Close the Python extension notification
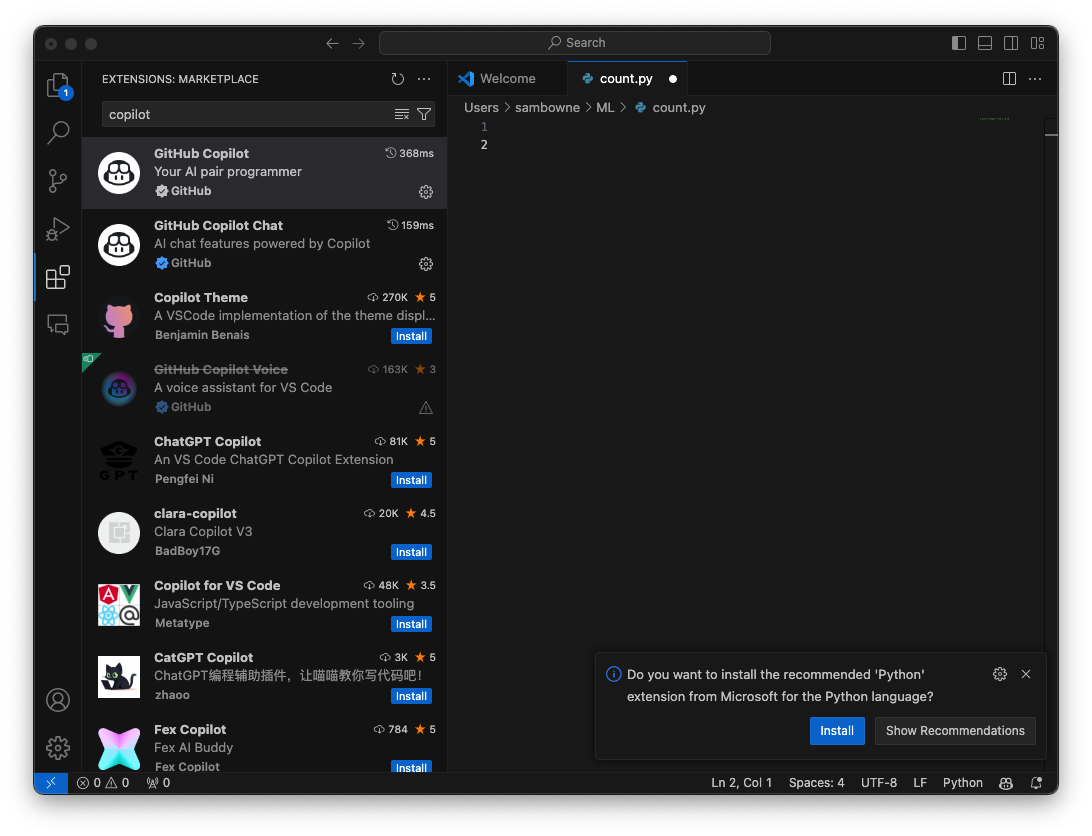This screenshot has height=836, width=1092. (1026, 674)
